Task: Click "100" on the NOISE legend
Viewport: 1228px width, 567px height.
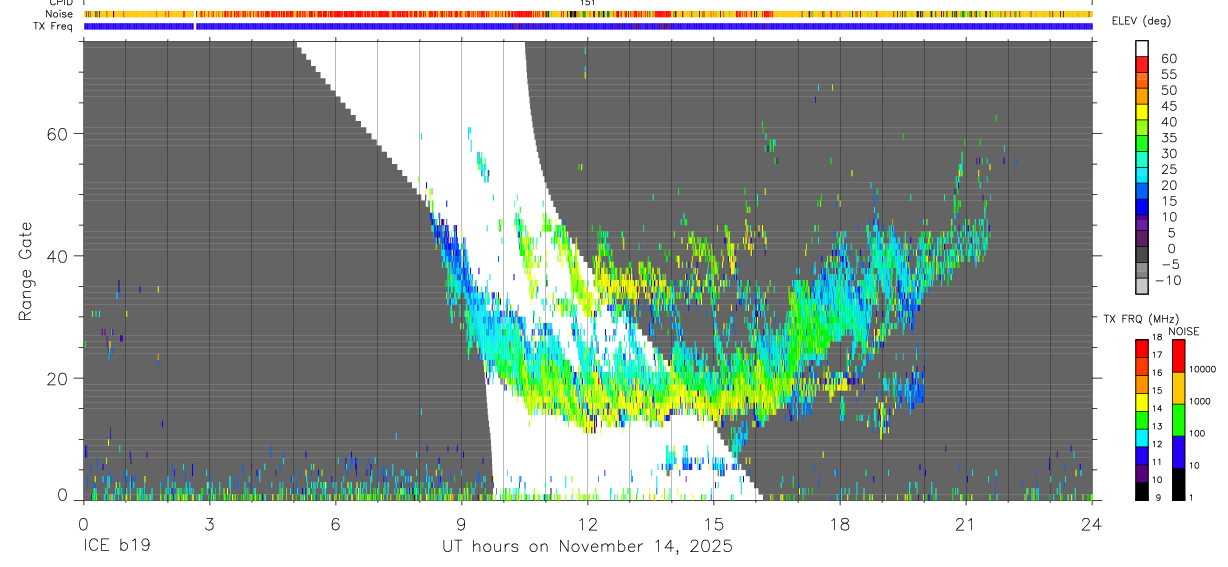Action: (1197, 433)
